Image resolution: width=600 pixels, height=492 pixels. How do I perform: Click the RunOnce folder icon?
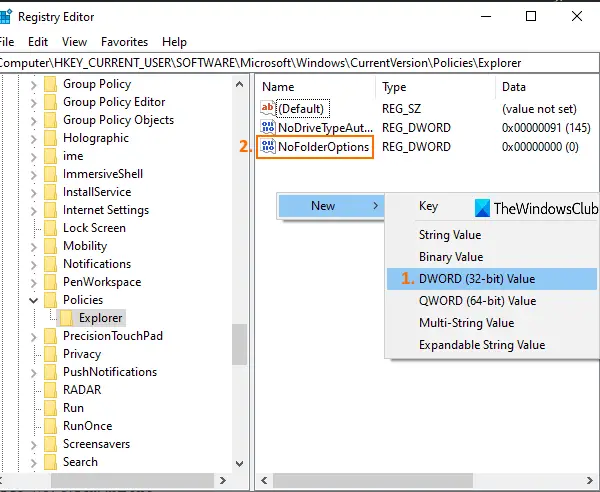point(51,425)
